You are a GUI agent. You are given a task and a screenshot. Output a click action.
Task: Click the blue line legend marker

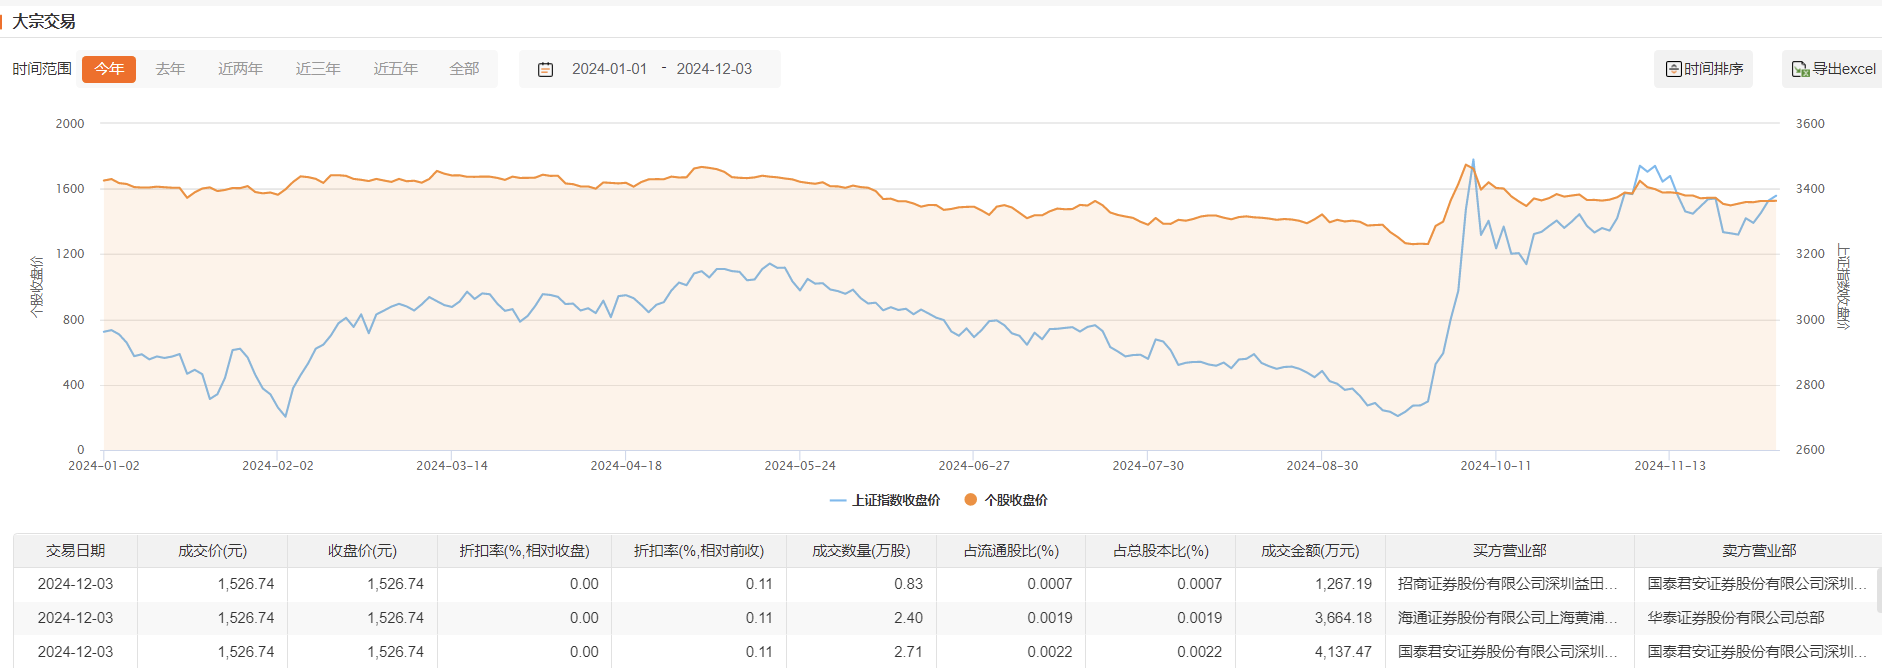[838, 500]
